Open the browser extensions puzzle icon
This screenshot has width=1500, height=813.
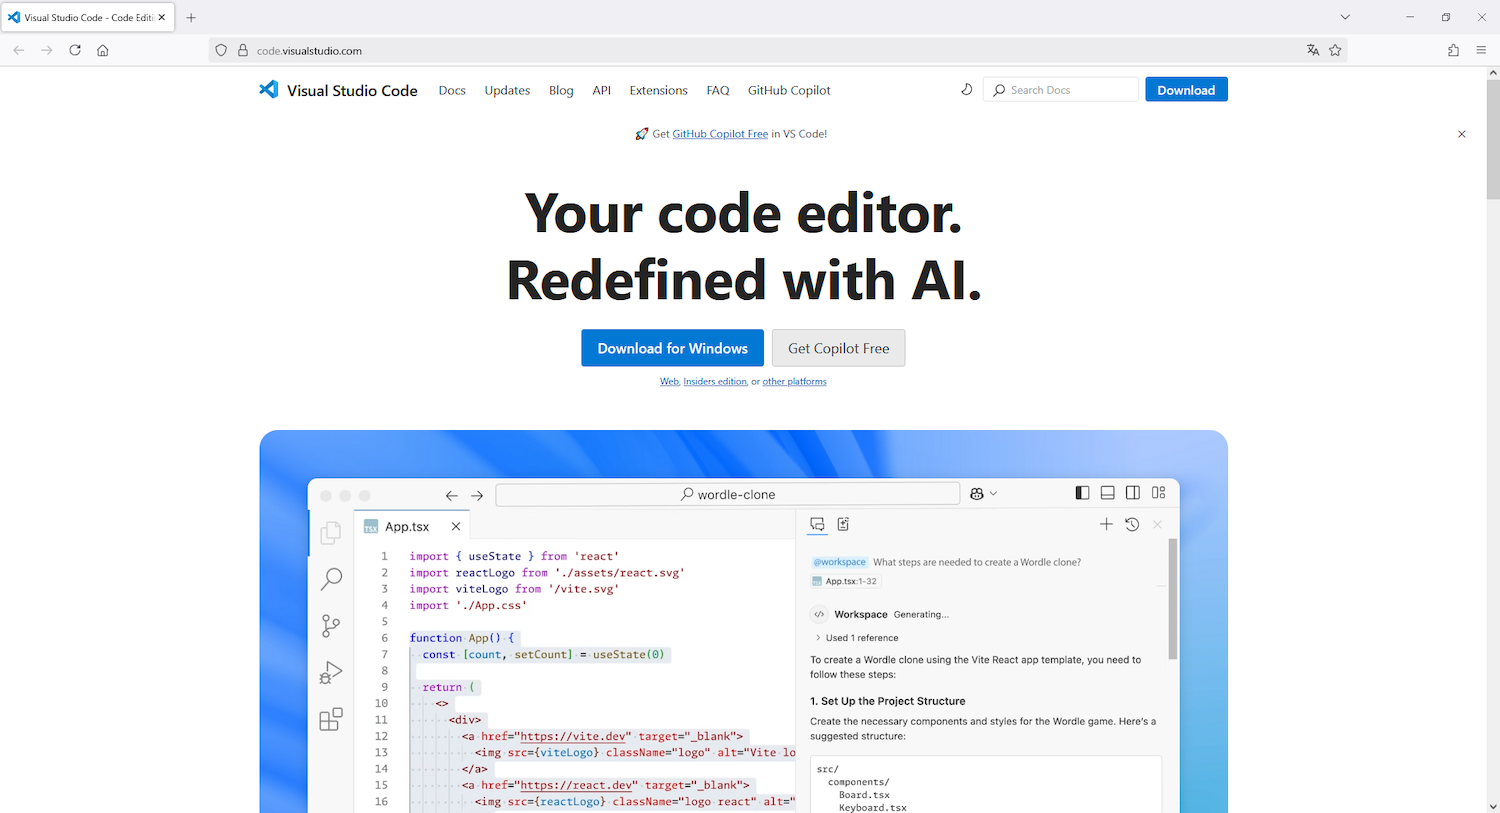[1453, 50]
